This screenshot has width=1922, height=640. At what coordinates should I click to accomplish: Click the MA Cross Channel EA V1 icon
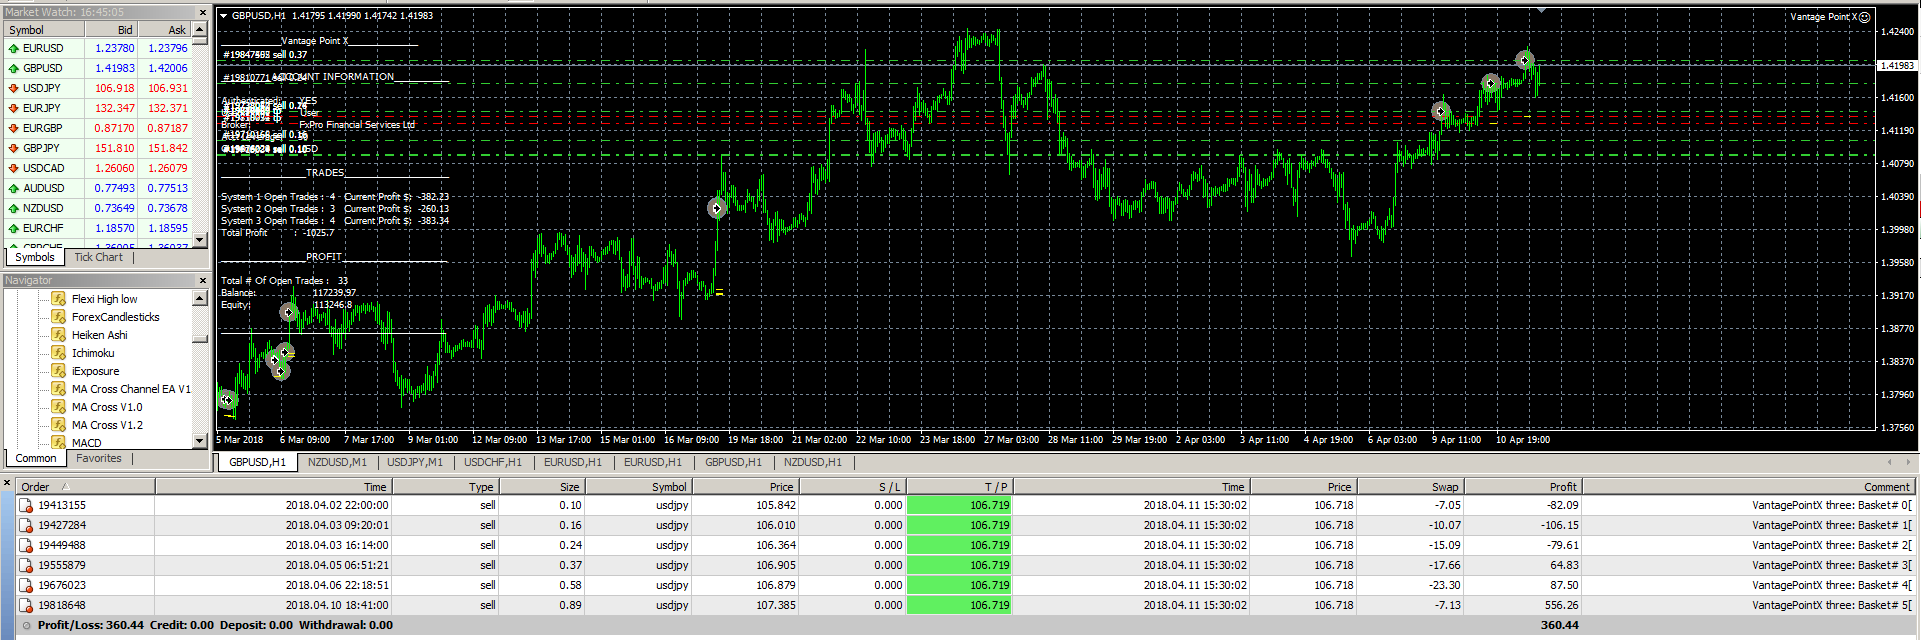pyautogui.click(x=59, y=389)
